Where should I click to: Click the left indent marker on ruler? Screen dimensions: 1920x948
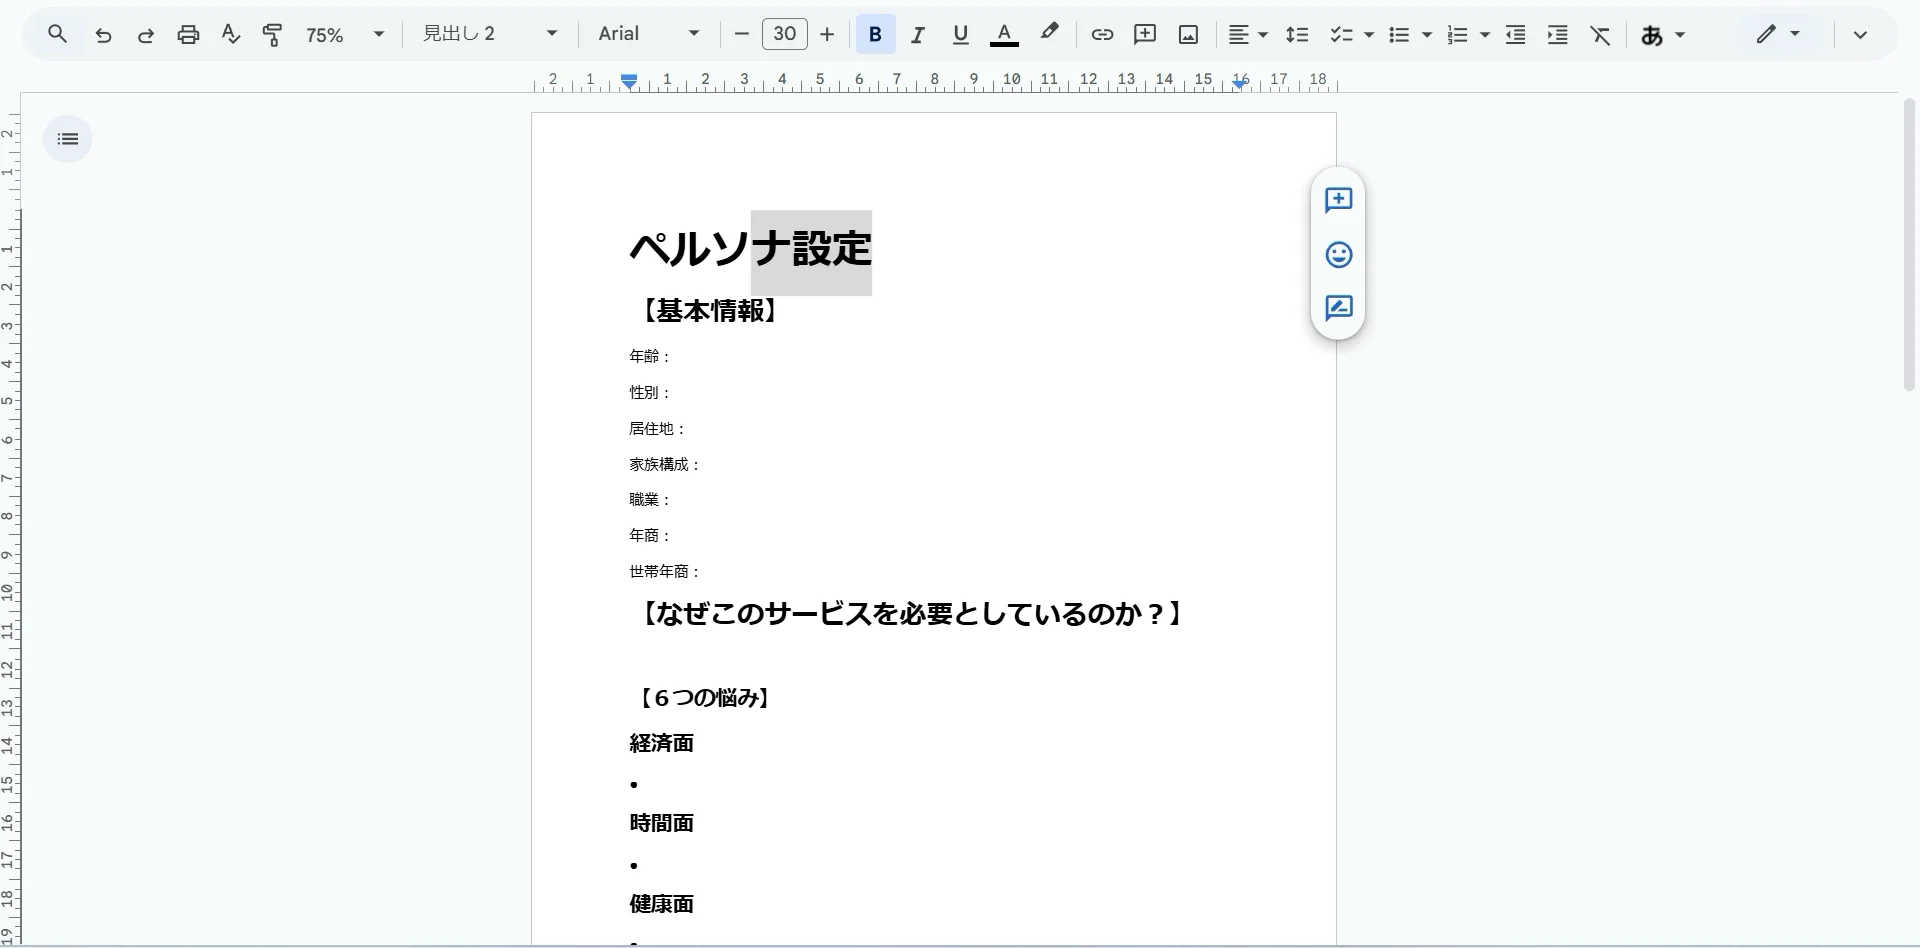pos(629,81)
